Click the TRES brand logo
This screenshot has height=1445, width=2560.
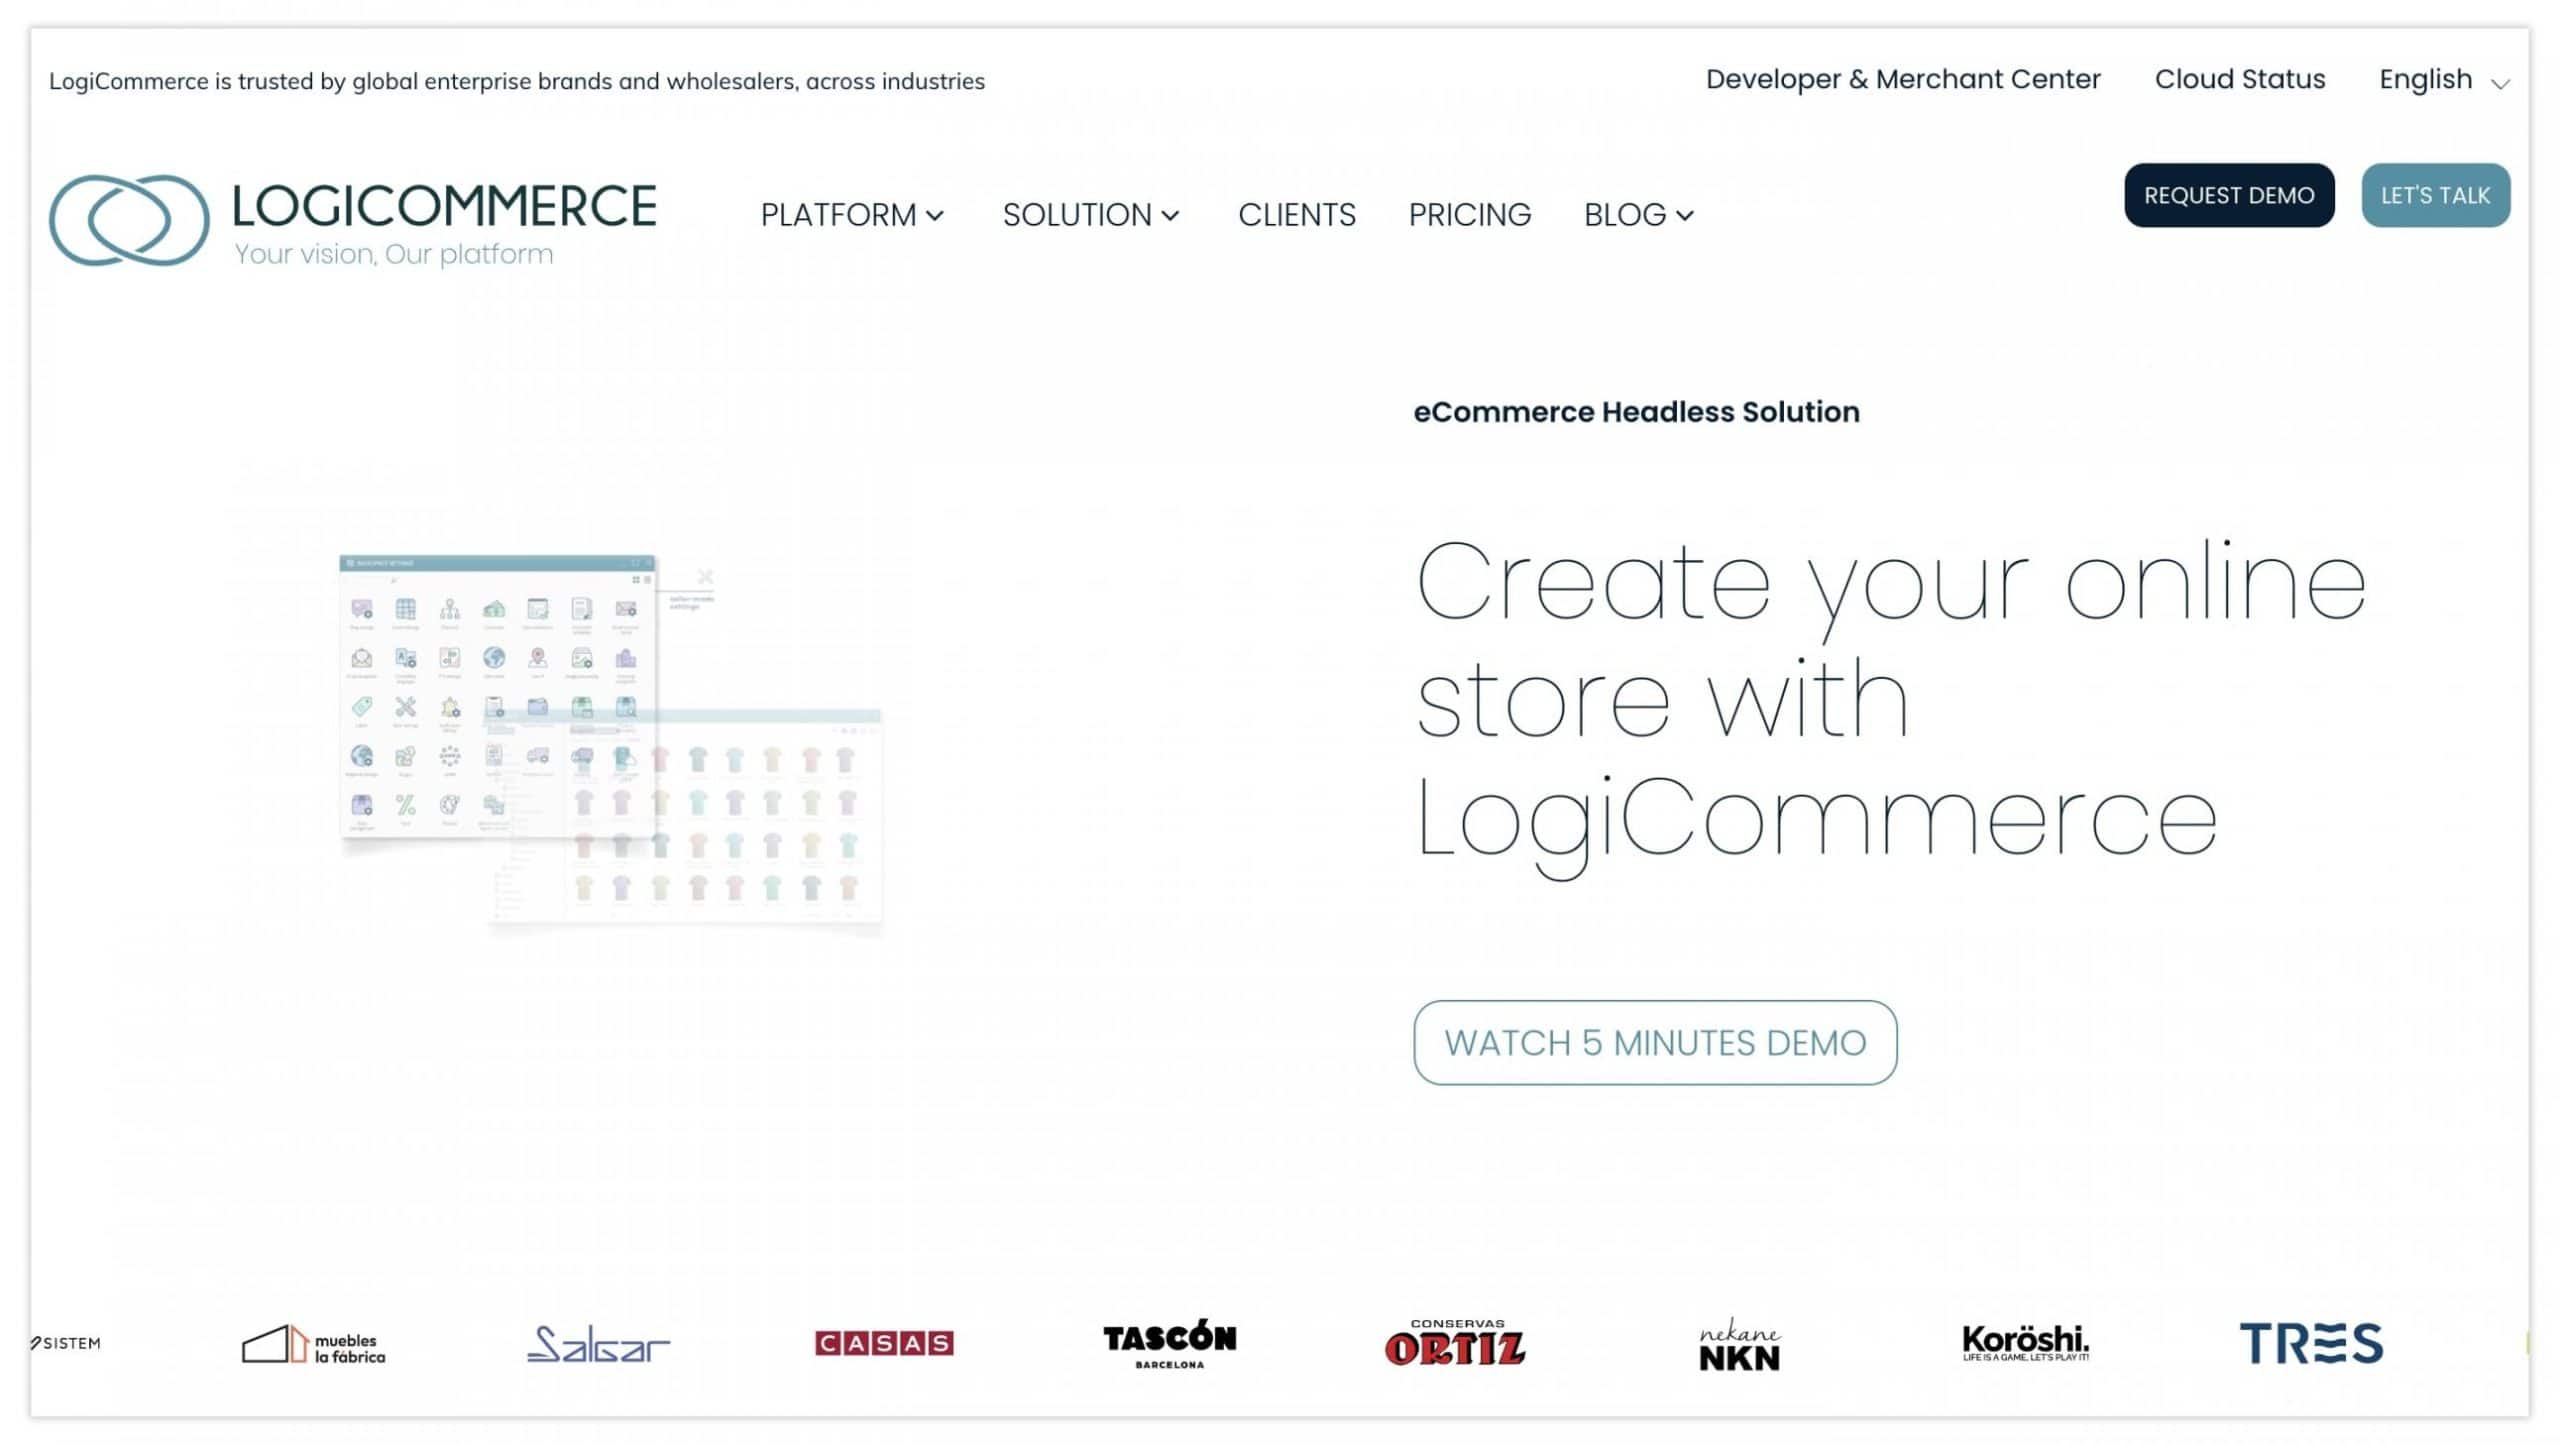coord(2311,1343)
